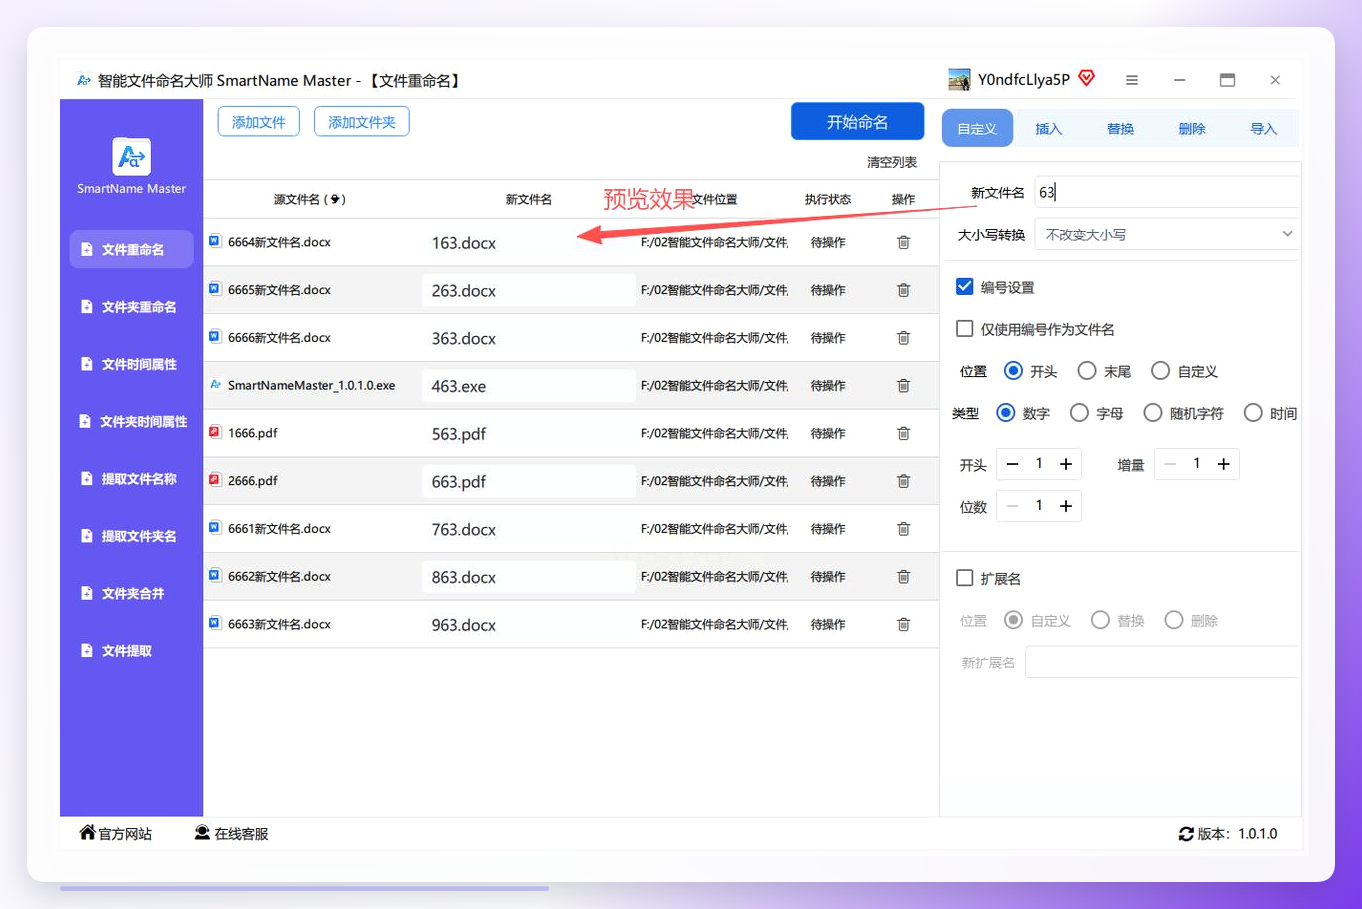Delete the 6664新文件名.docx row via trash icon
The width and height of the screenshot is (1362, 909).
click(903, 242)
